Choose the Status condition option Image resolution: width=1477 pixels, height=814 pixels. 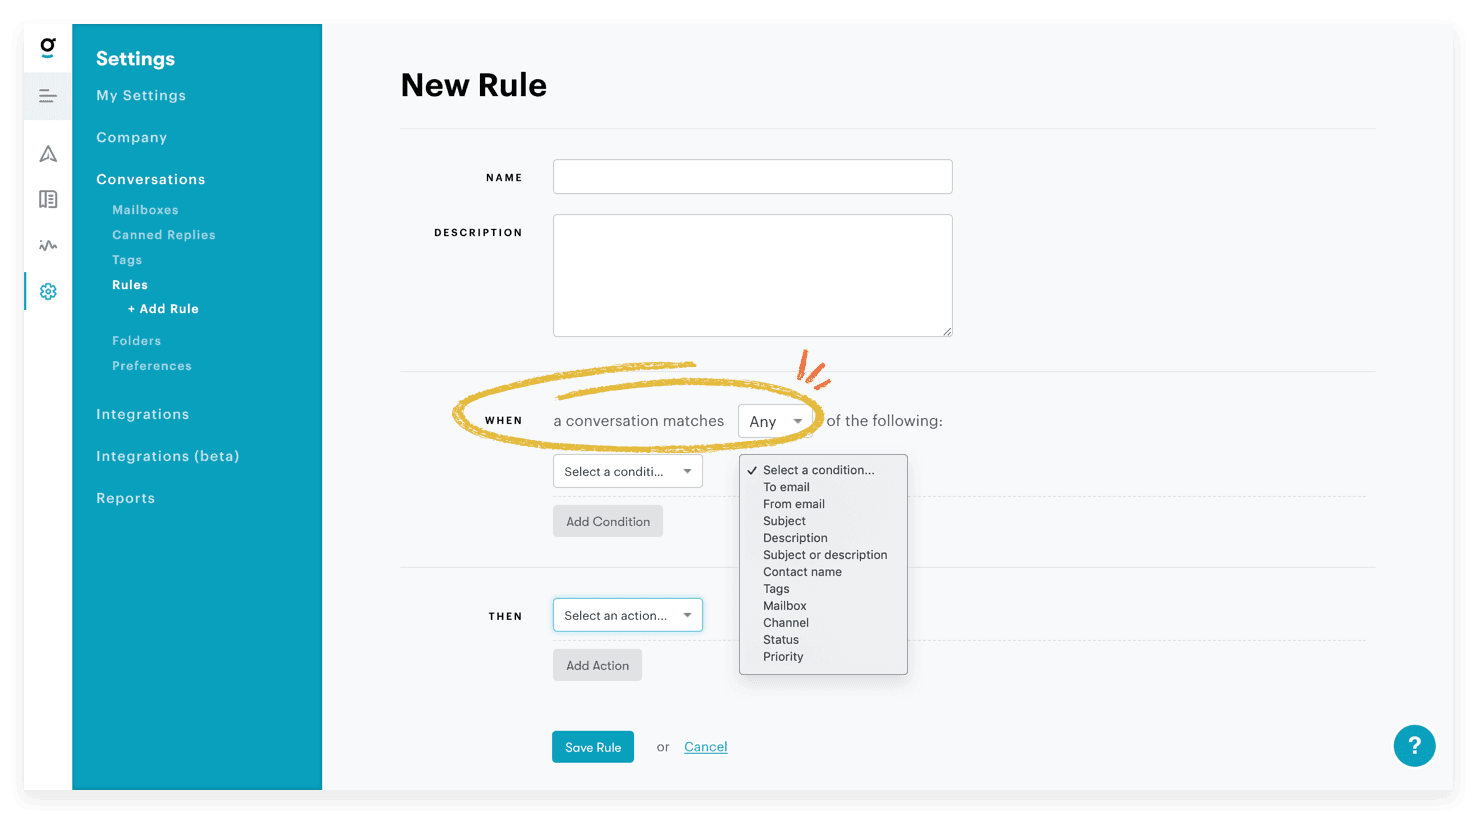[x=780, y=639]
